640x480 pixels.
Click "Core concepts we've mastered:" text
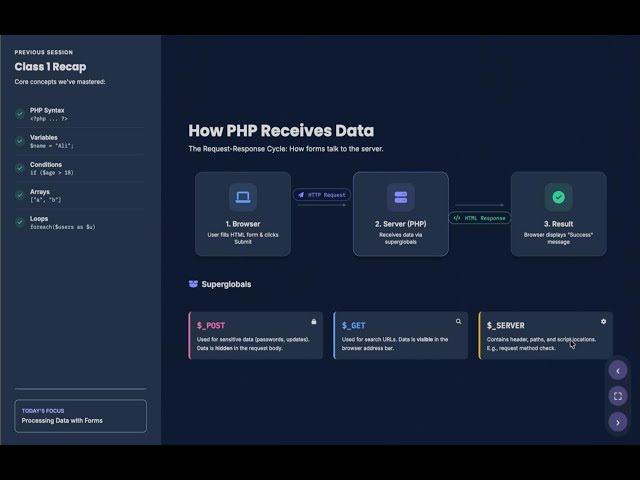click(60, 82)
